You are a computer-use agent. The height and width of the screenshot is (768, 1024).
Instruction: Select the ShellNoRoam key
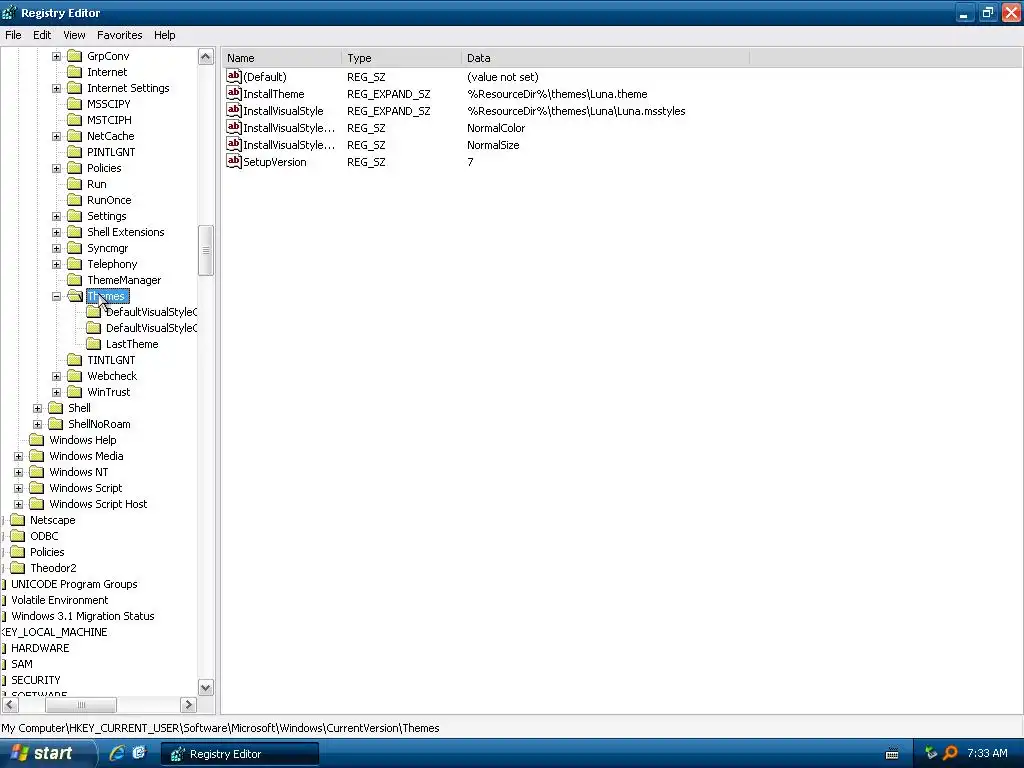pyautogui.click(x=99, y=424)
